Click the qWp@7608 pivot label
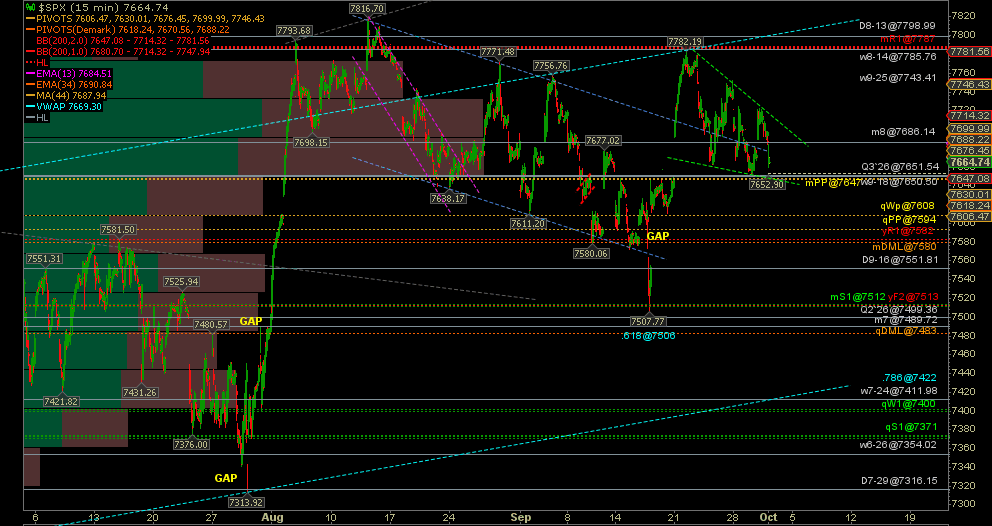This screenshot has width=992, height=526. point(908,206)
